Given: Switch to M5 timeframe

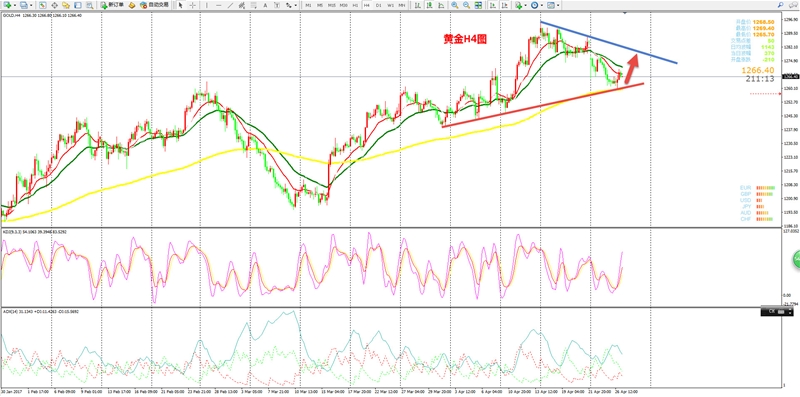Looking at the screenshot, I should pyautogui.click(x=320, y=5).
